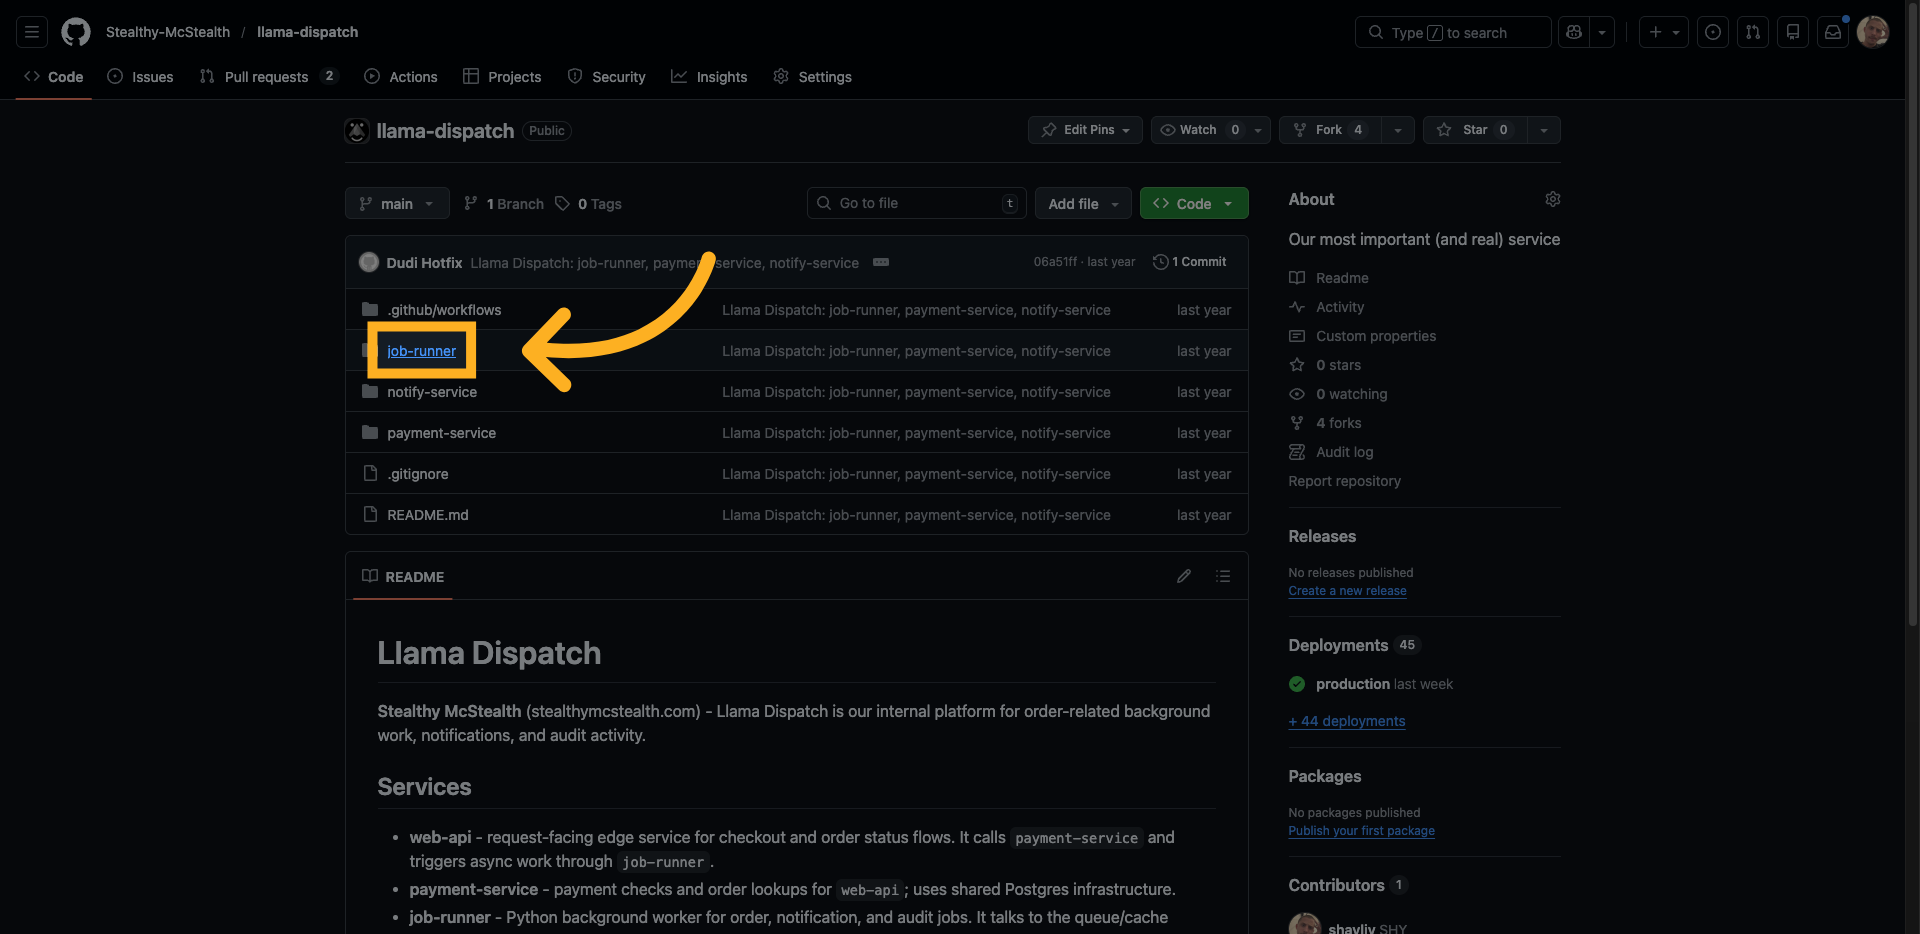Open the notify-service folder

[432, 392]
